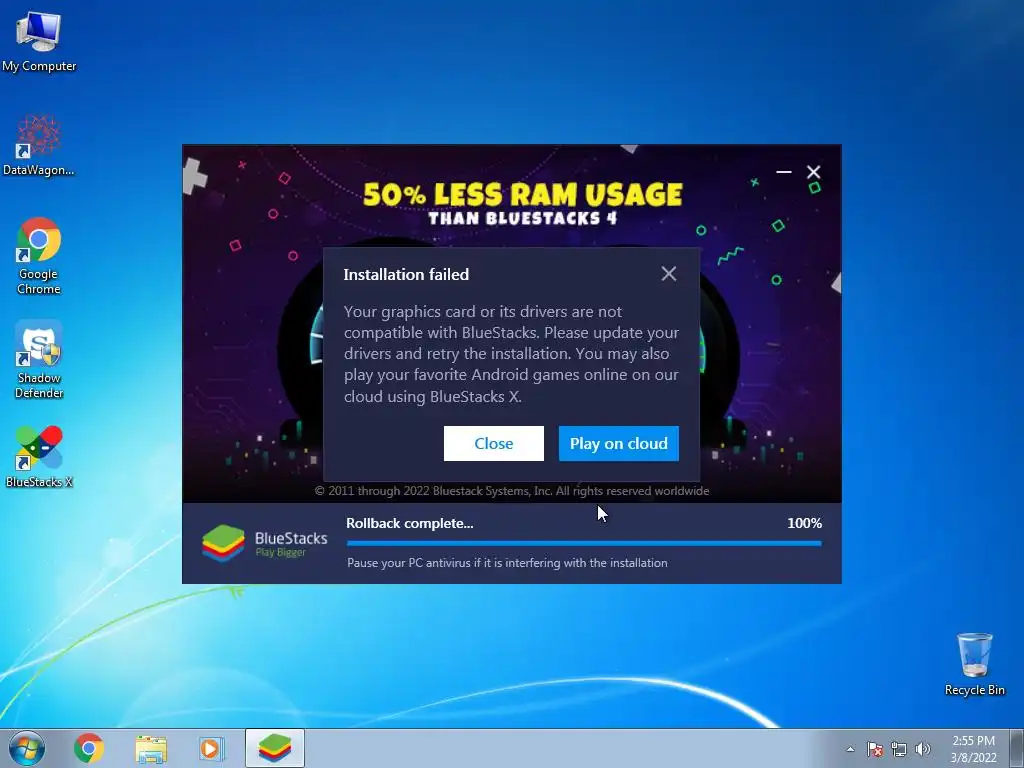This screenshot has width=1024, height=768.
Task: Open the volume speaker tray icon
Action: [x=923, y=749]
